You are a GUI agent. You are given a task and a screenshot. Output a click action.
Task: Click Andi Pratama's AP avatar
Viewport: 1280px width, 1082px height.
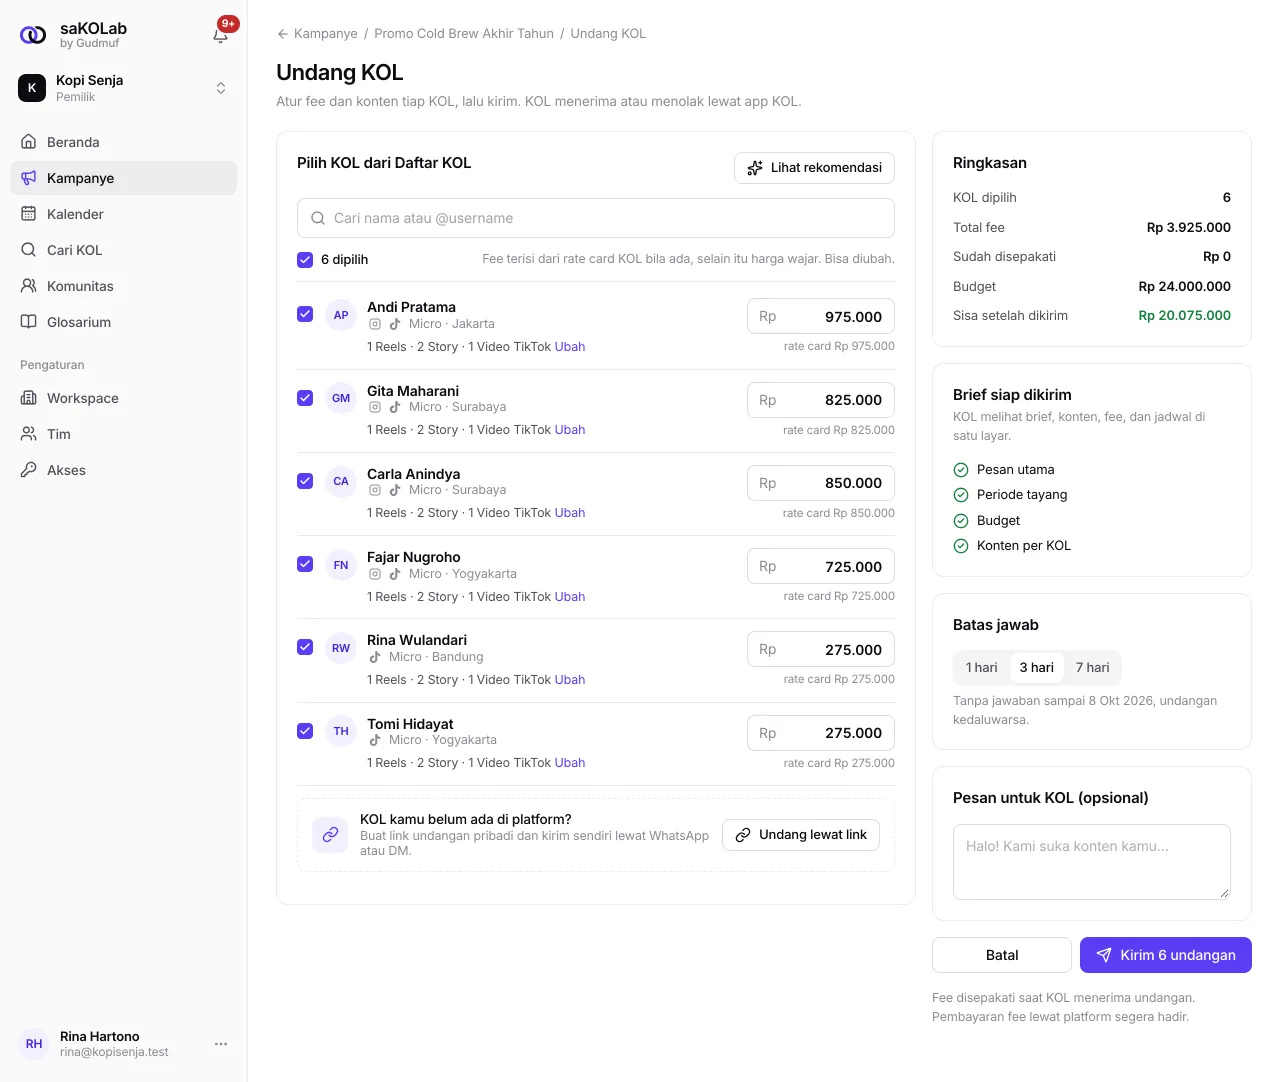(341, 315)
